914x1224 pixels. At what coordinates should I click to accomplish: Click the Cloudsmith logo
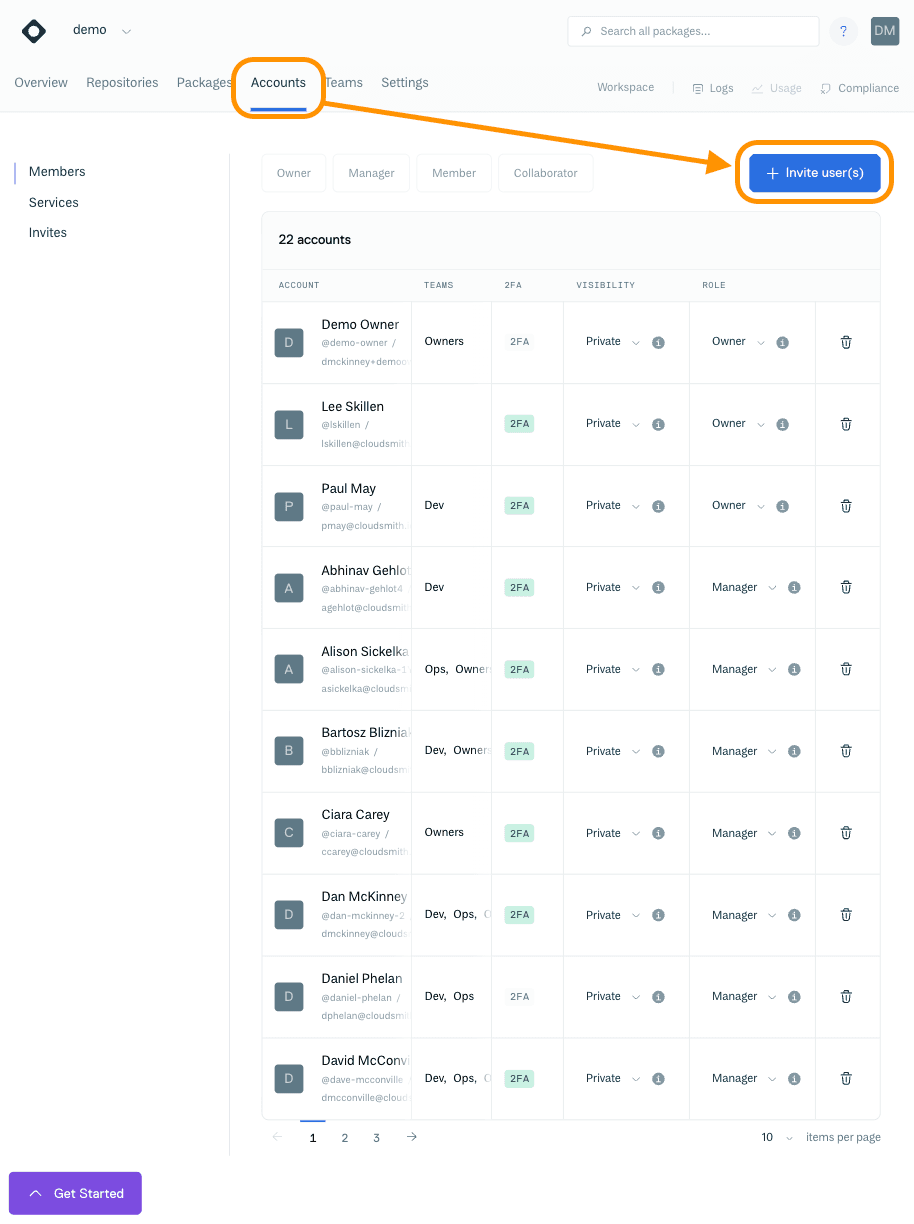click(x=33, y=31)
